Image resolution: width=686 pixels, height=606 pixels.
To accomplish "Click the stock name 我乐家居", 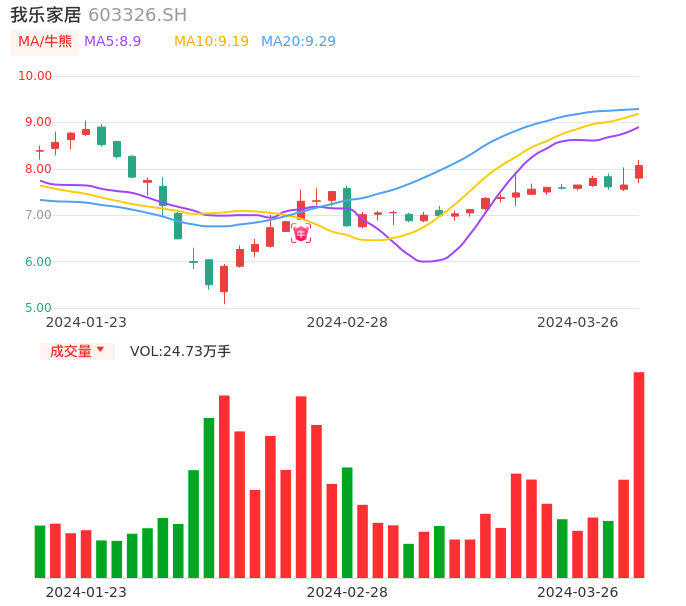I will (46, 15).
